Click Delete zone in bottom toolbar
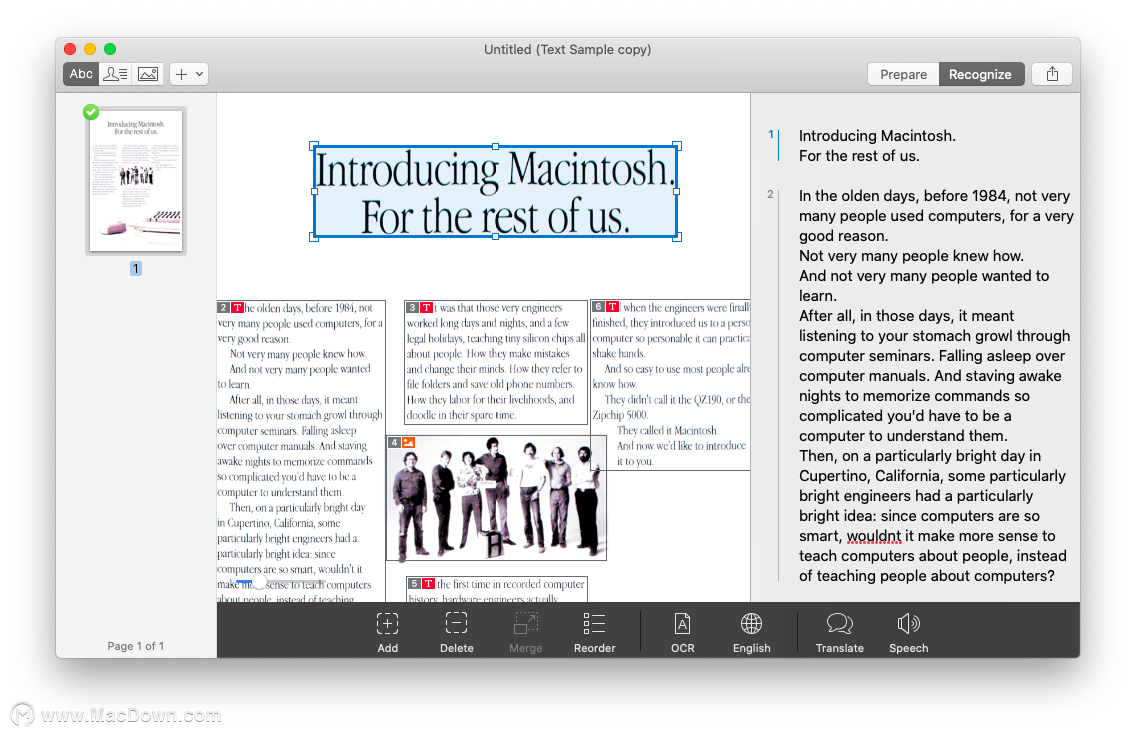The width and height of the screenshot is (1136, 732). (x=456, y=633)
